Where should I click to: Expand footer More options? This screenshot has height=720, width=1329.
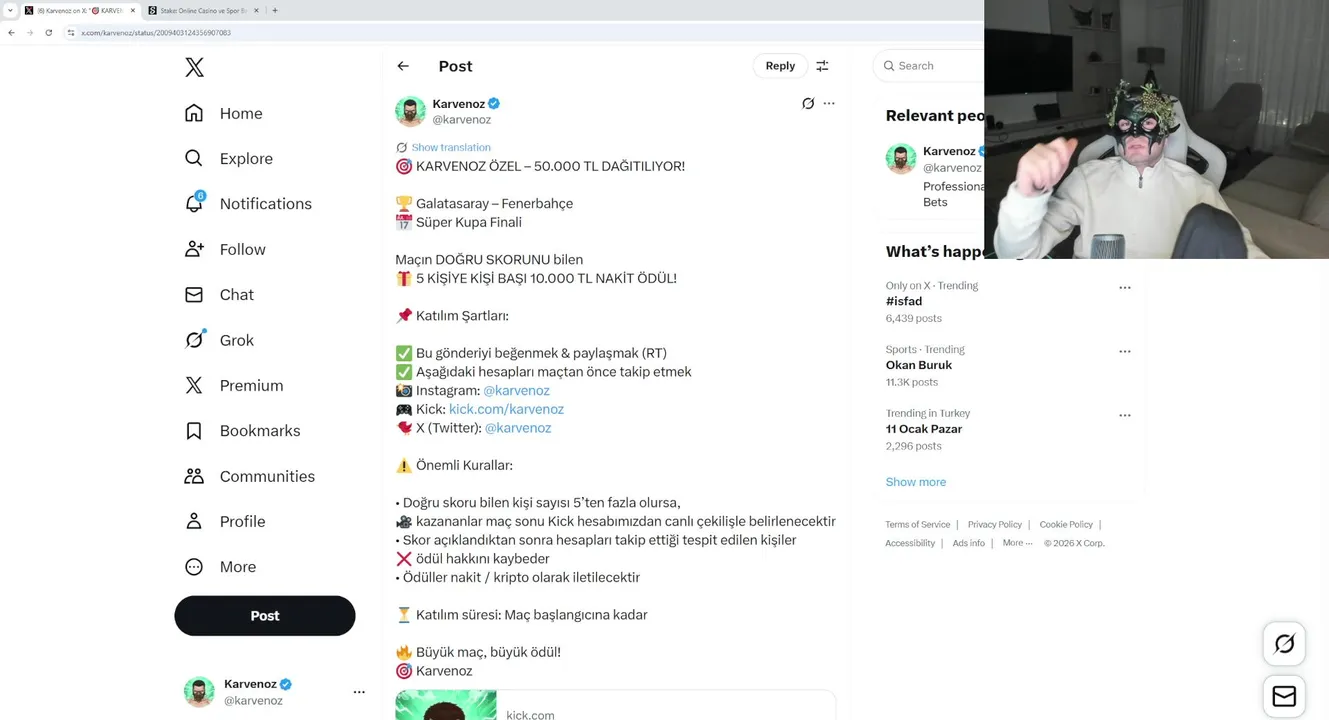(x=1017, y=543)
